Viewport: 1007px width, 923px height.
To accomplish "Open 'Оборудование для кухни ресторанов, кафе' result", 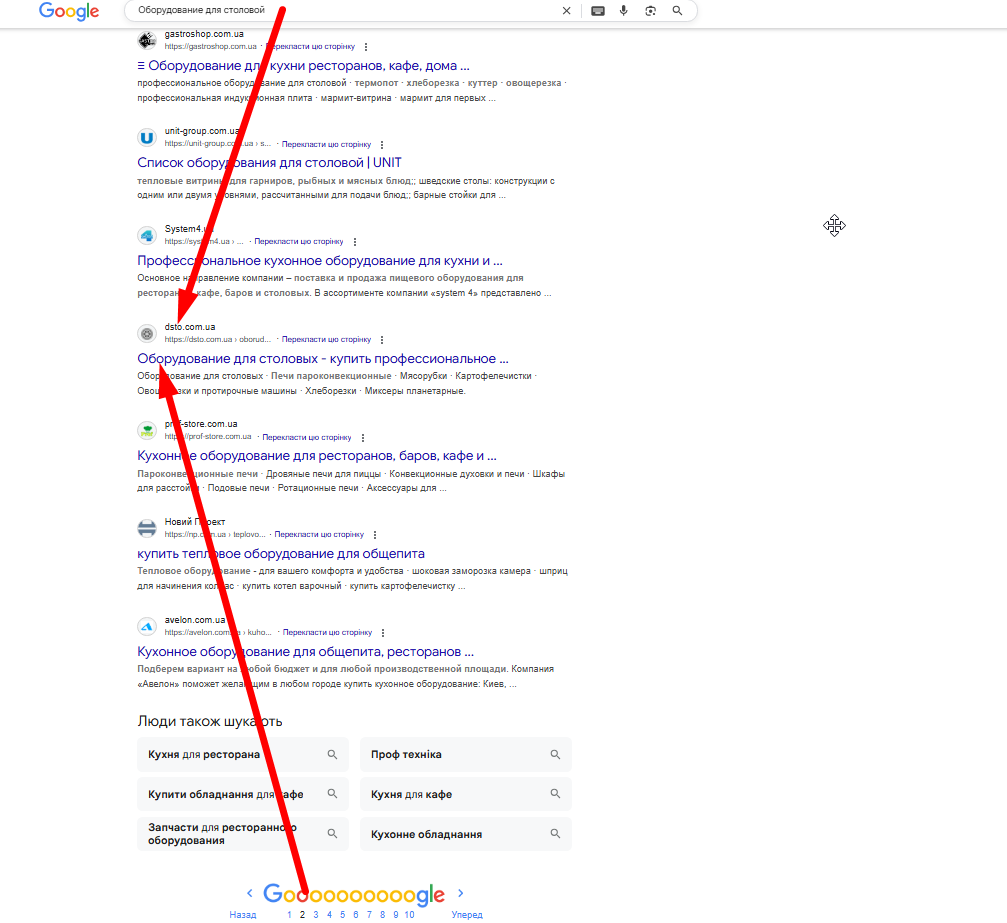I will 303,66.
